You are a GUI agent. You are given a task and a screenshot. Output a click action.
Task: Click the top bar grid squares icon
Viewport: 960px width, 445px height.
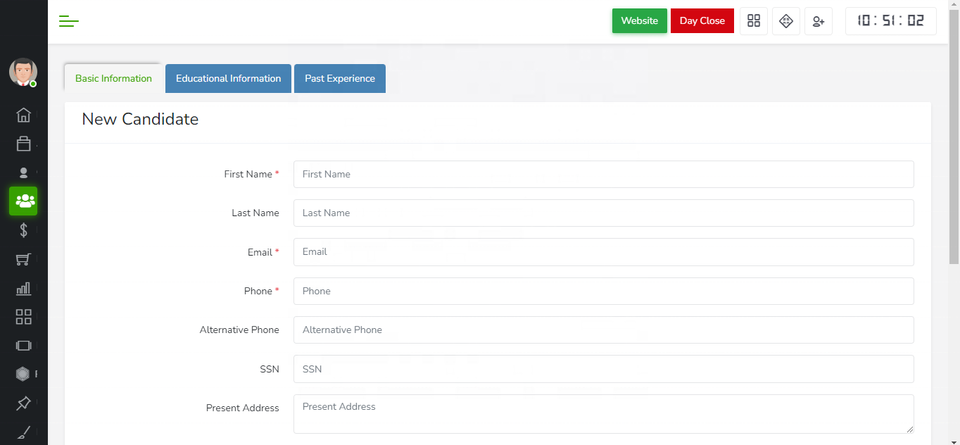(x=754, y=21)
